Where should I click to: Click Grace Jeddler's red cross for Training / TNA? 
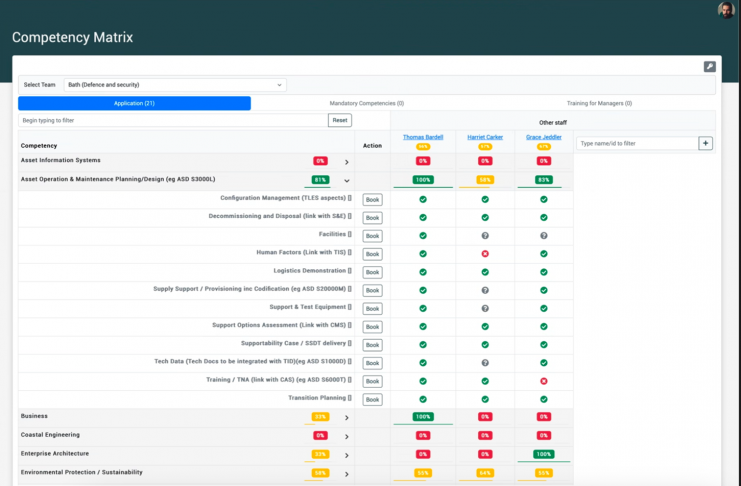point(543,381)
